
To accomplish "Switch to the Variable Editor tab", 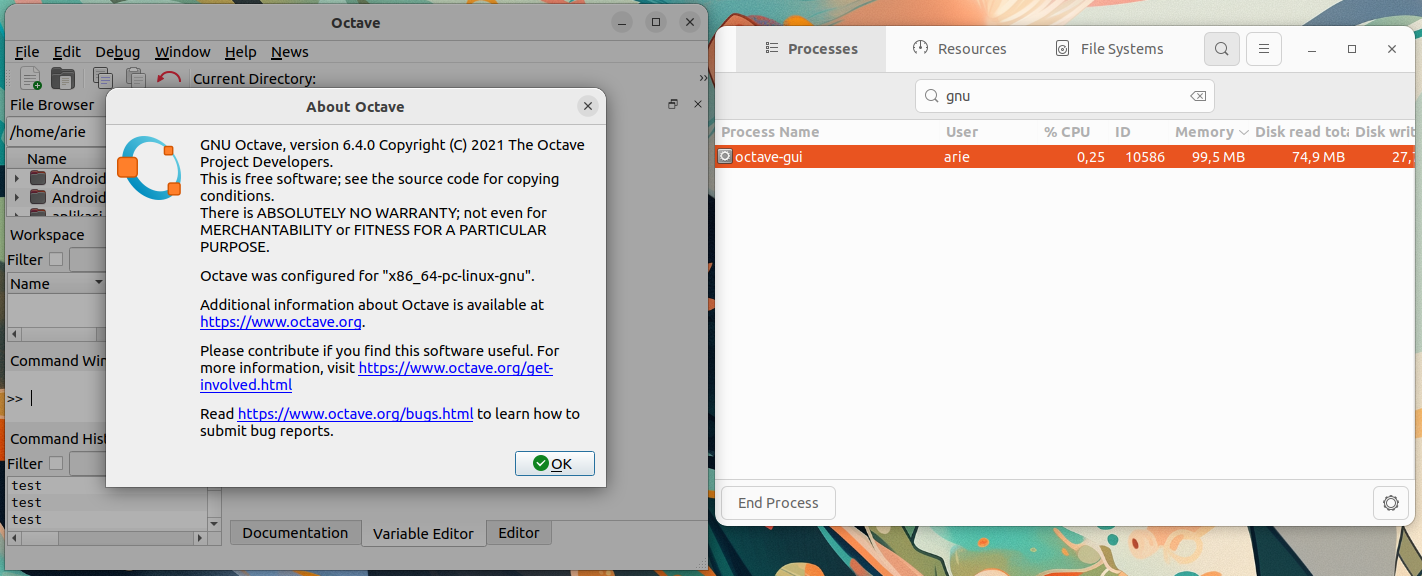I will (x=423, y=533).
